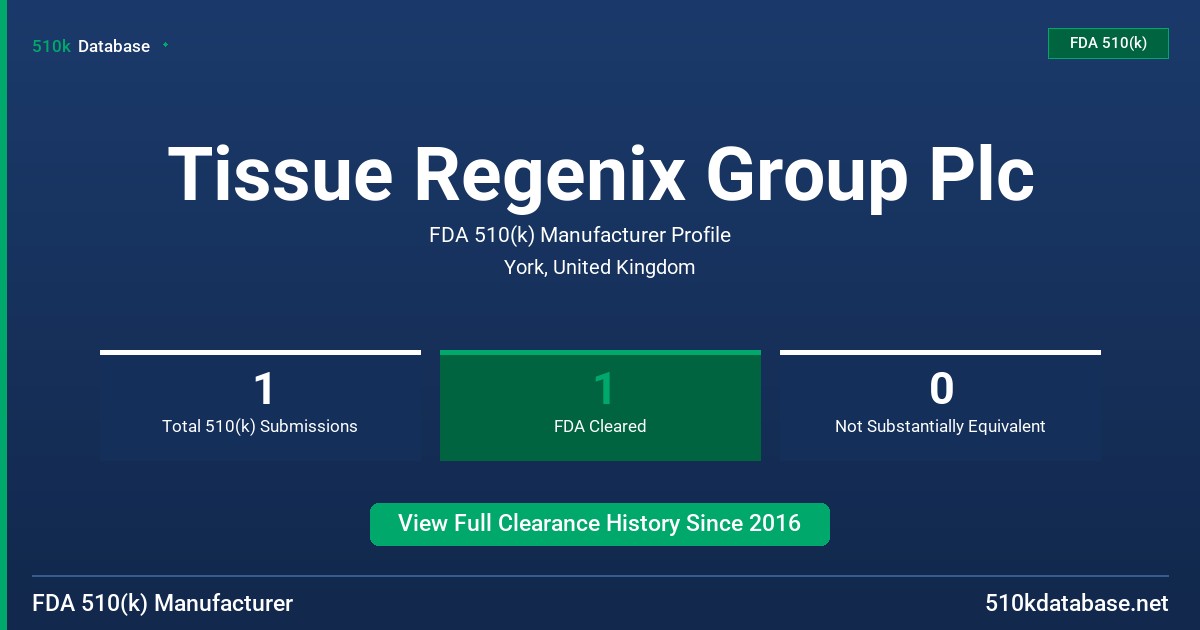1200x630 pixels.
Task: Click the green dot next to Database
Action: tap(165, 45)
